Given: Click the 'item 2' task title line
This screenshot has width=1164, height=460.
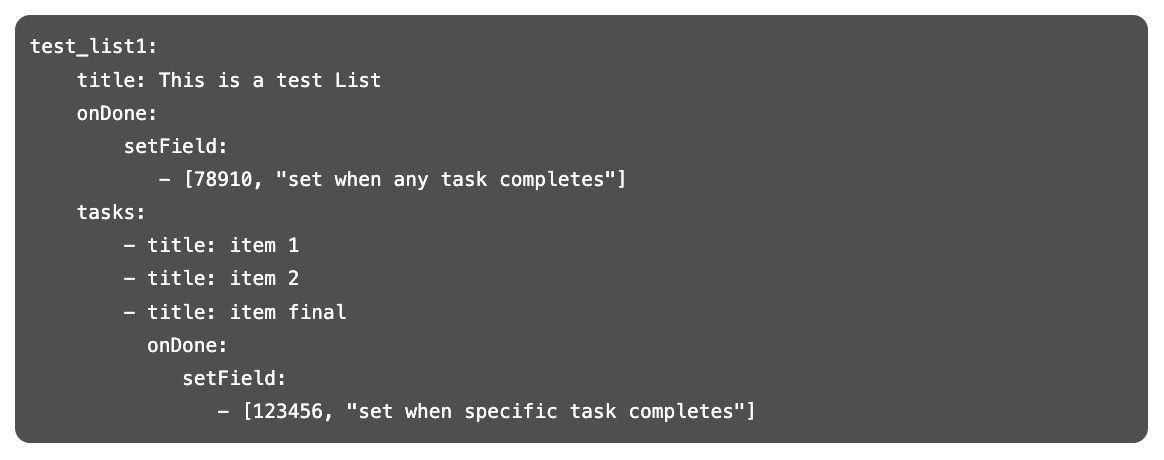Looking at the screenshot, I should (212, 279).
